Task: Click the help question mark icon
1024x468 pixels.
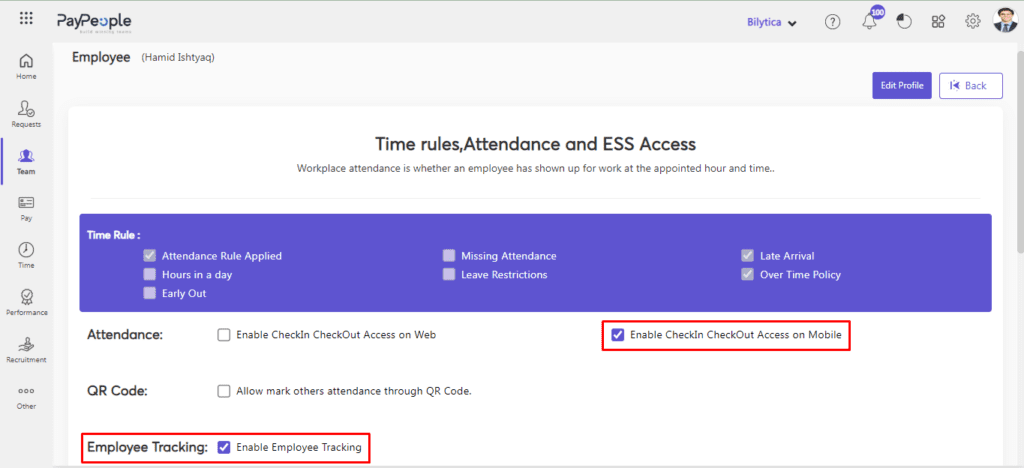Action: pos(832,22)
